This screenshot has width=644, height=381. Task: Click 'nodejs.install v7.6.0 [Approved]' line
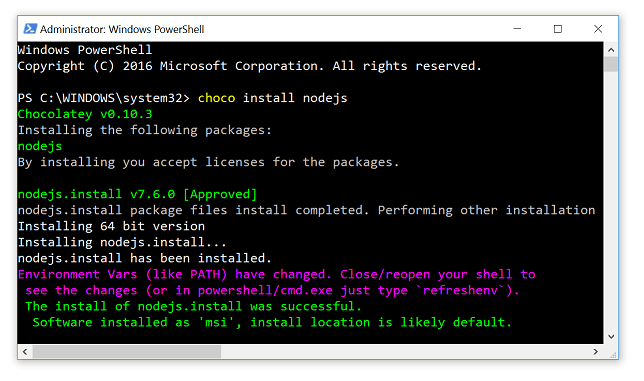[x=137, y=194]
